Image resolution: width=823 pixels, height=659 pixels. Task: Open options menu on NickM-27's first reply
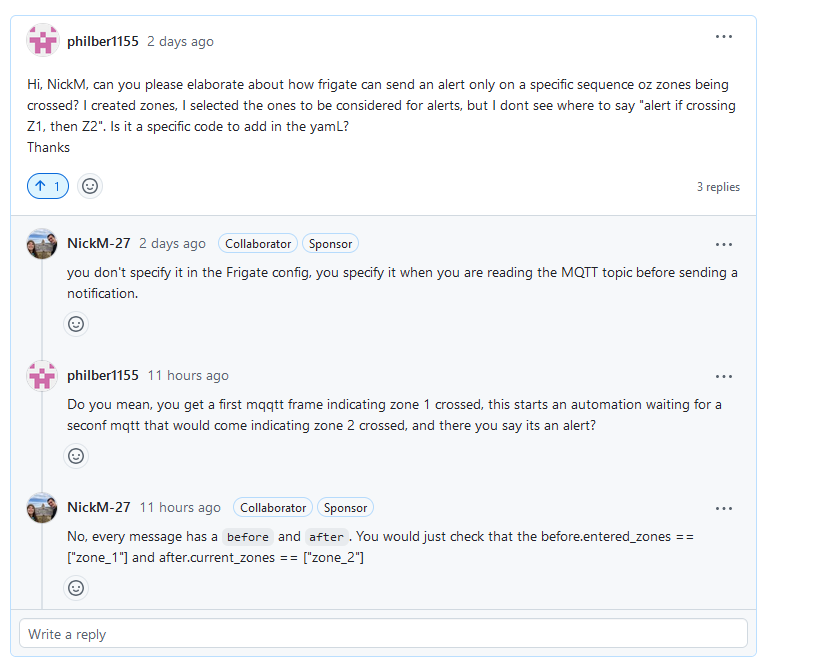coord(723,245)
